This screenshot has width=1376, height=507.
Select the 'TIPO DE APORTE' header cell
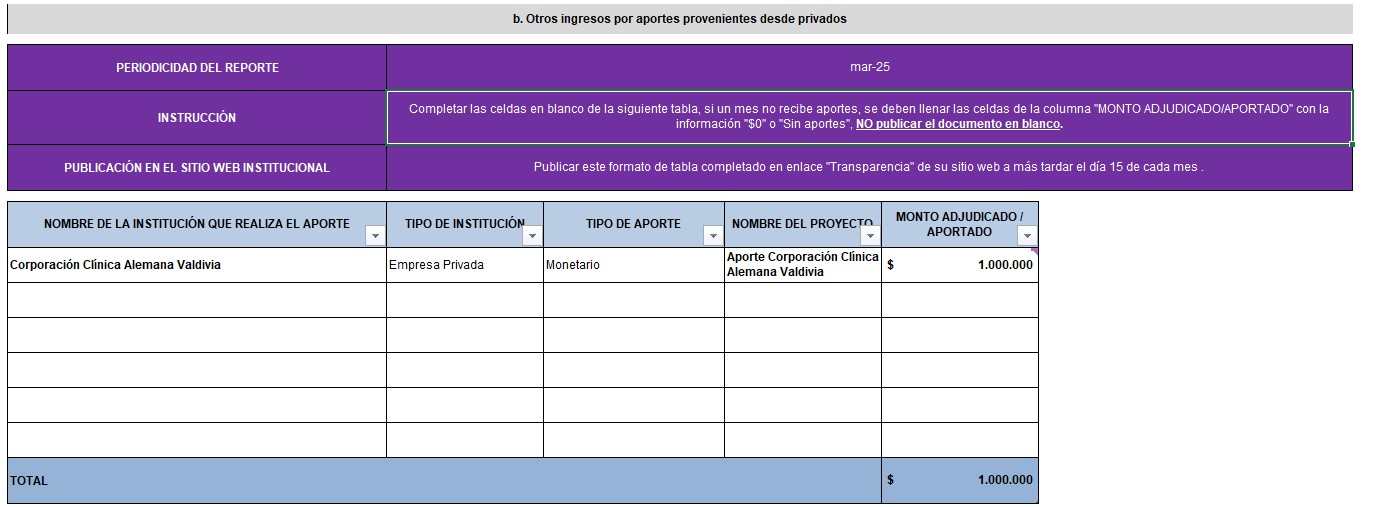[634, 224]
